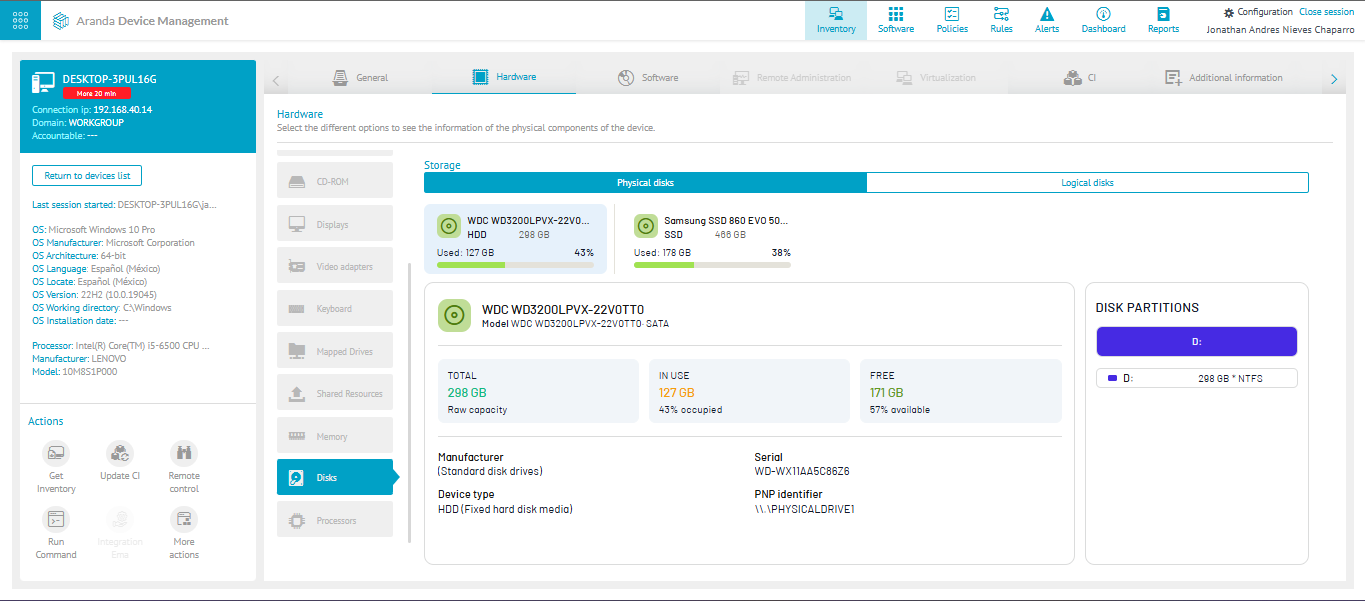Click the Aranda Device Management cube logo

(62, 20)
